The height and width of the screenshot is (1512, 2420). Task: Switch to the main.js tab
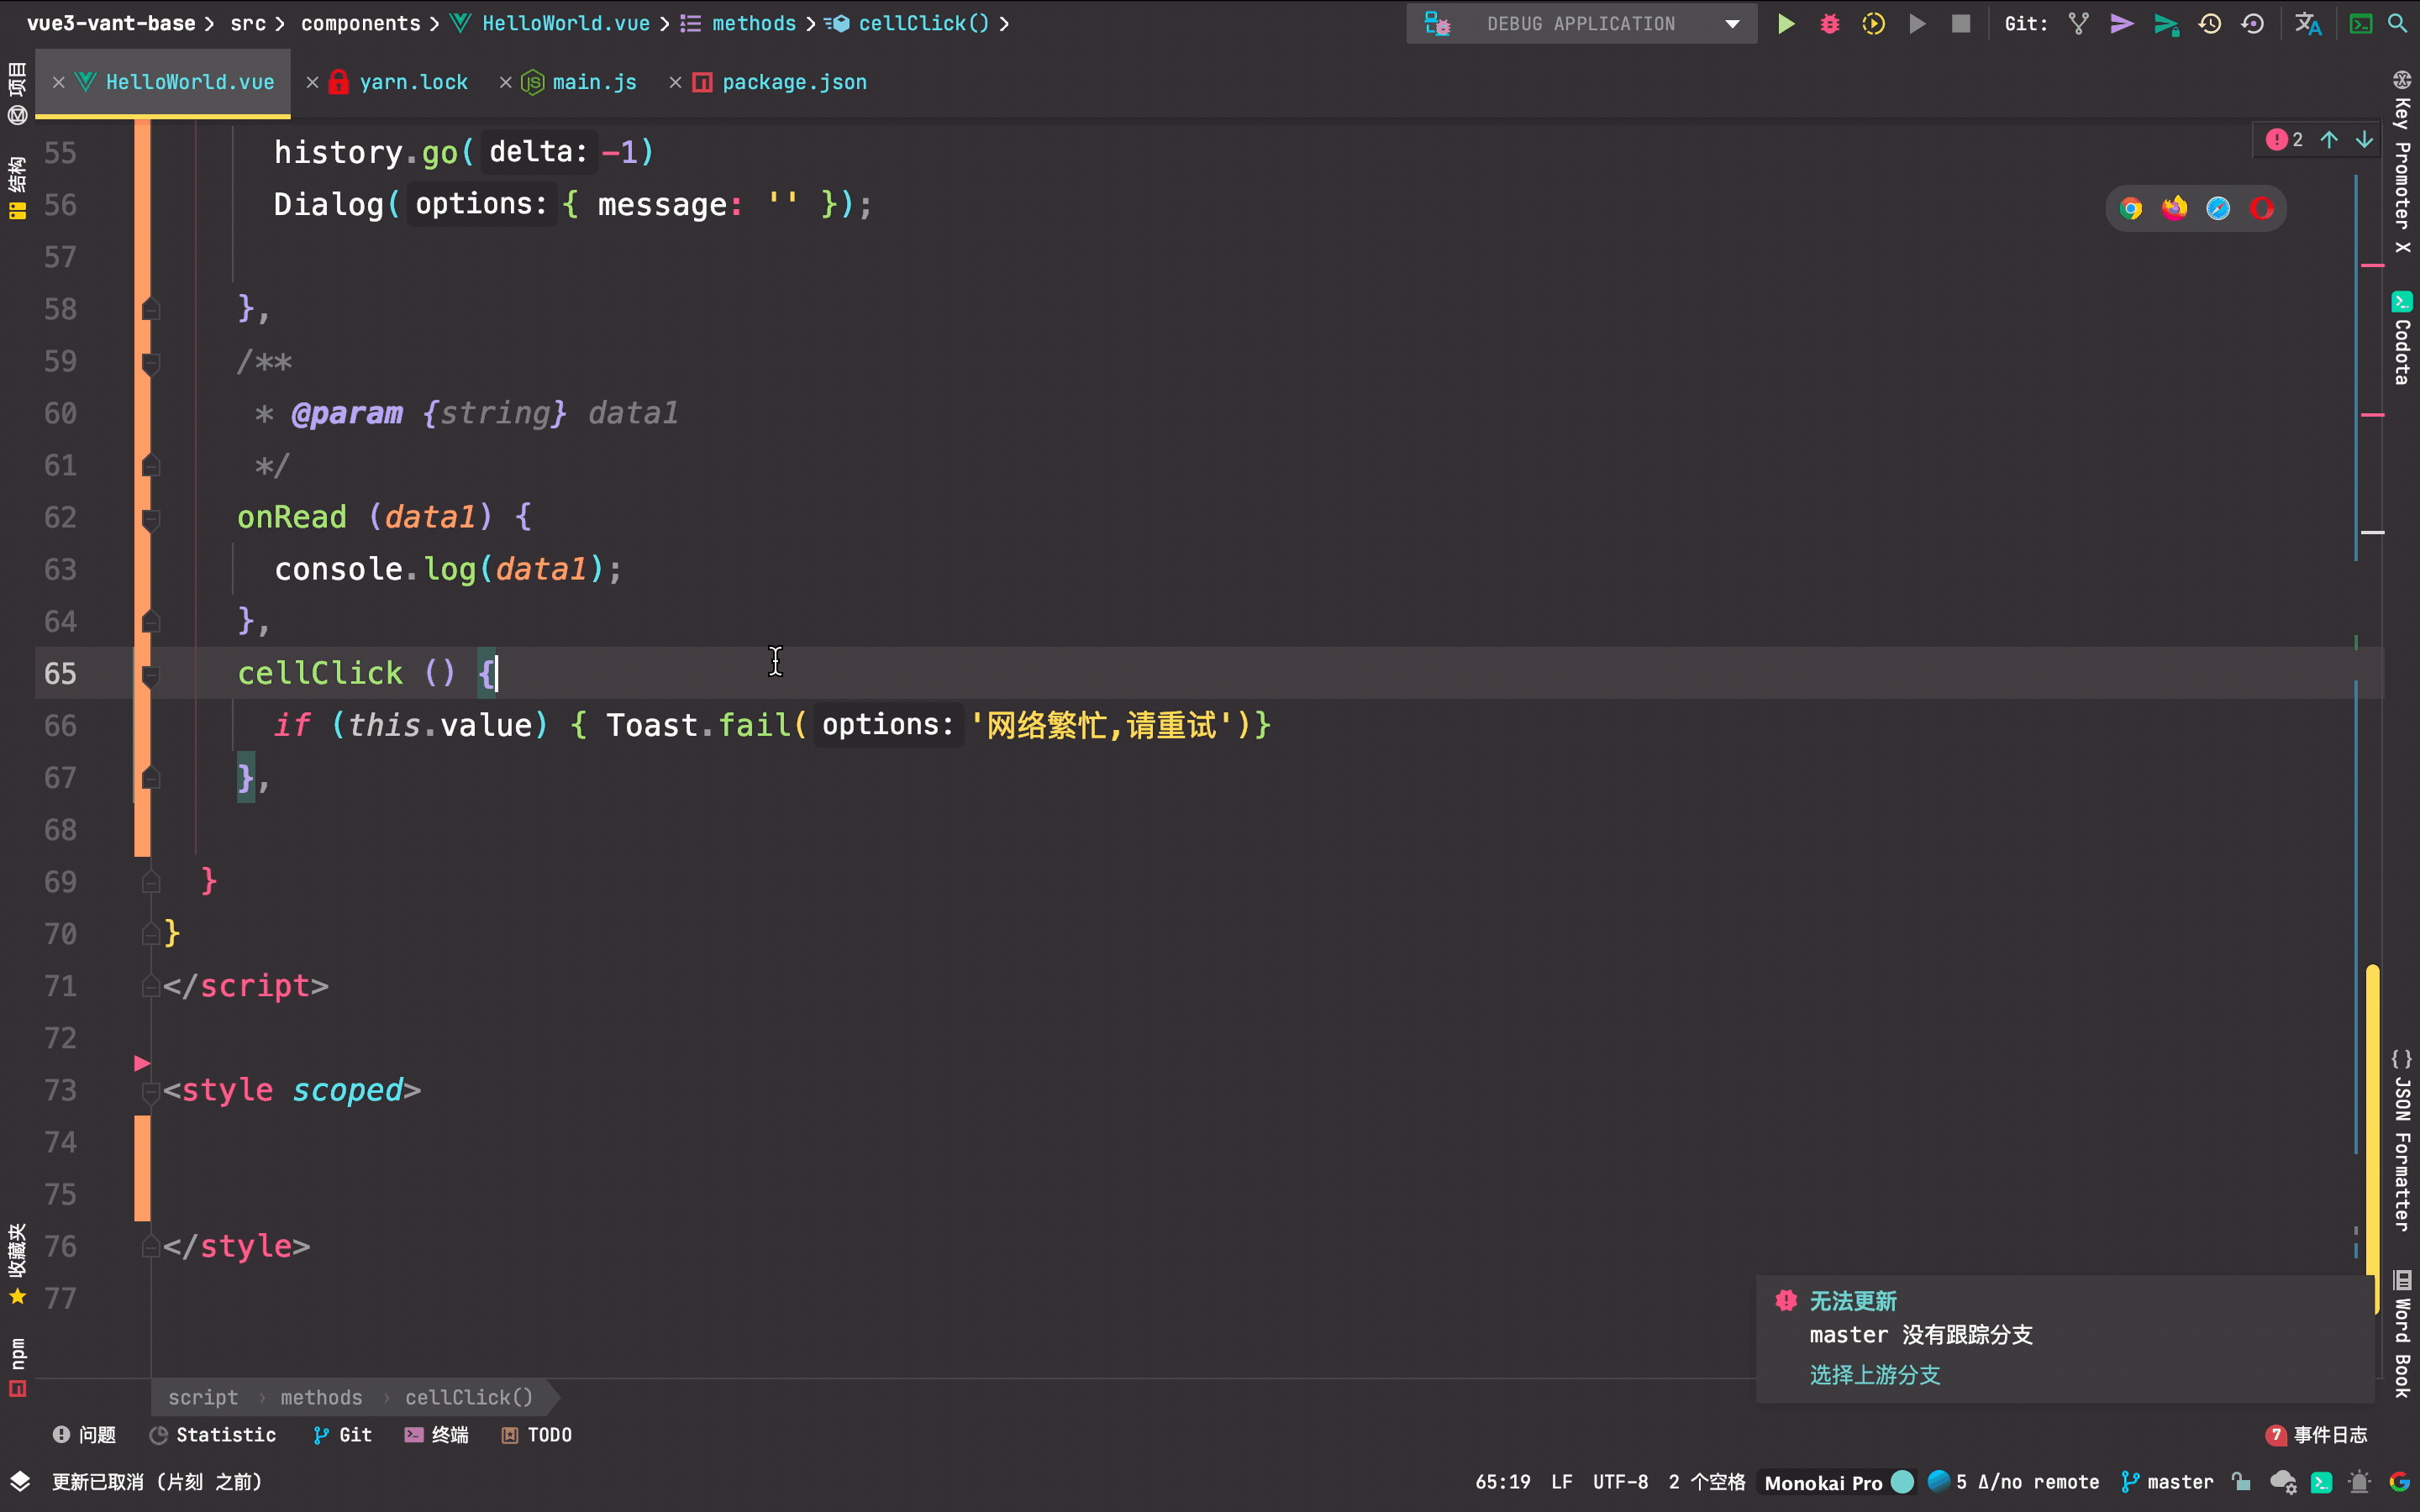point(594,83)
